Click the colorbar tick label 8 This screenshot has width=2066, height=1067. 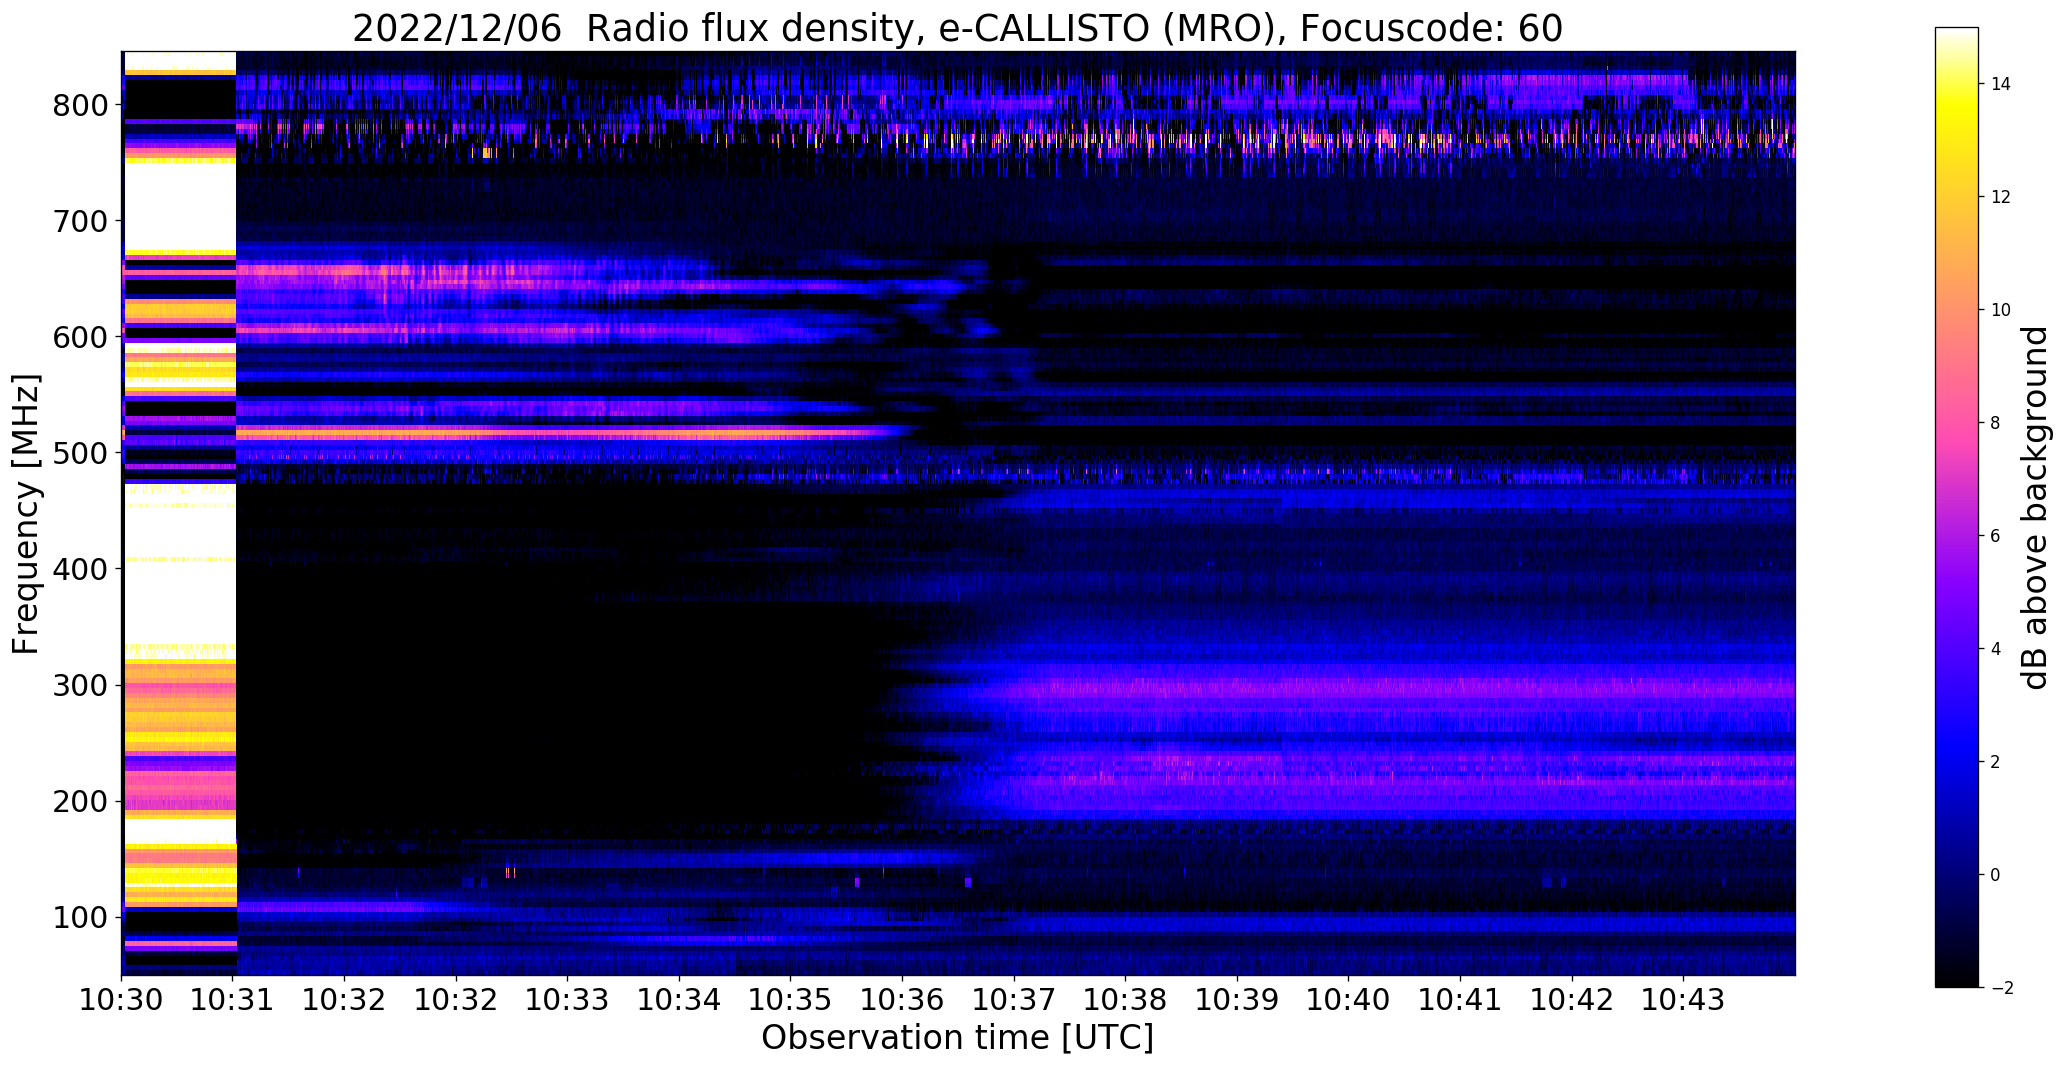click(x=1996, y=423)
